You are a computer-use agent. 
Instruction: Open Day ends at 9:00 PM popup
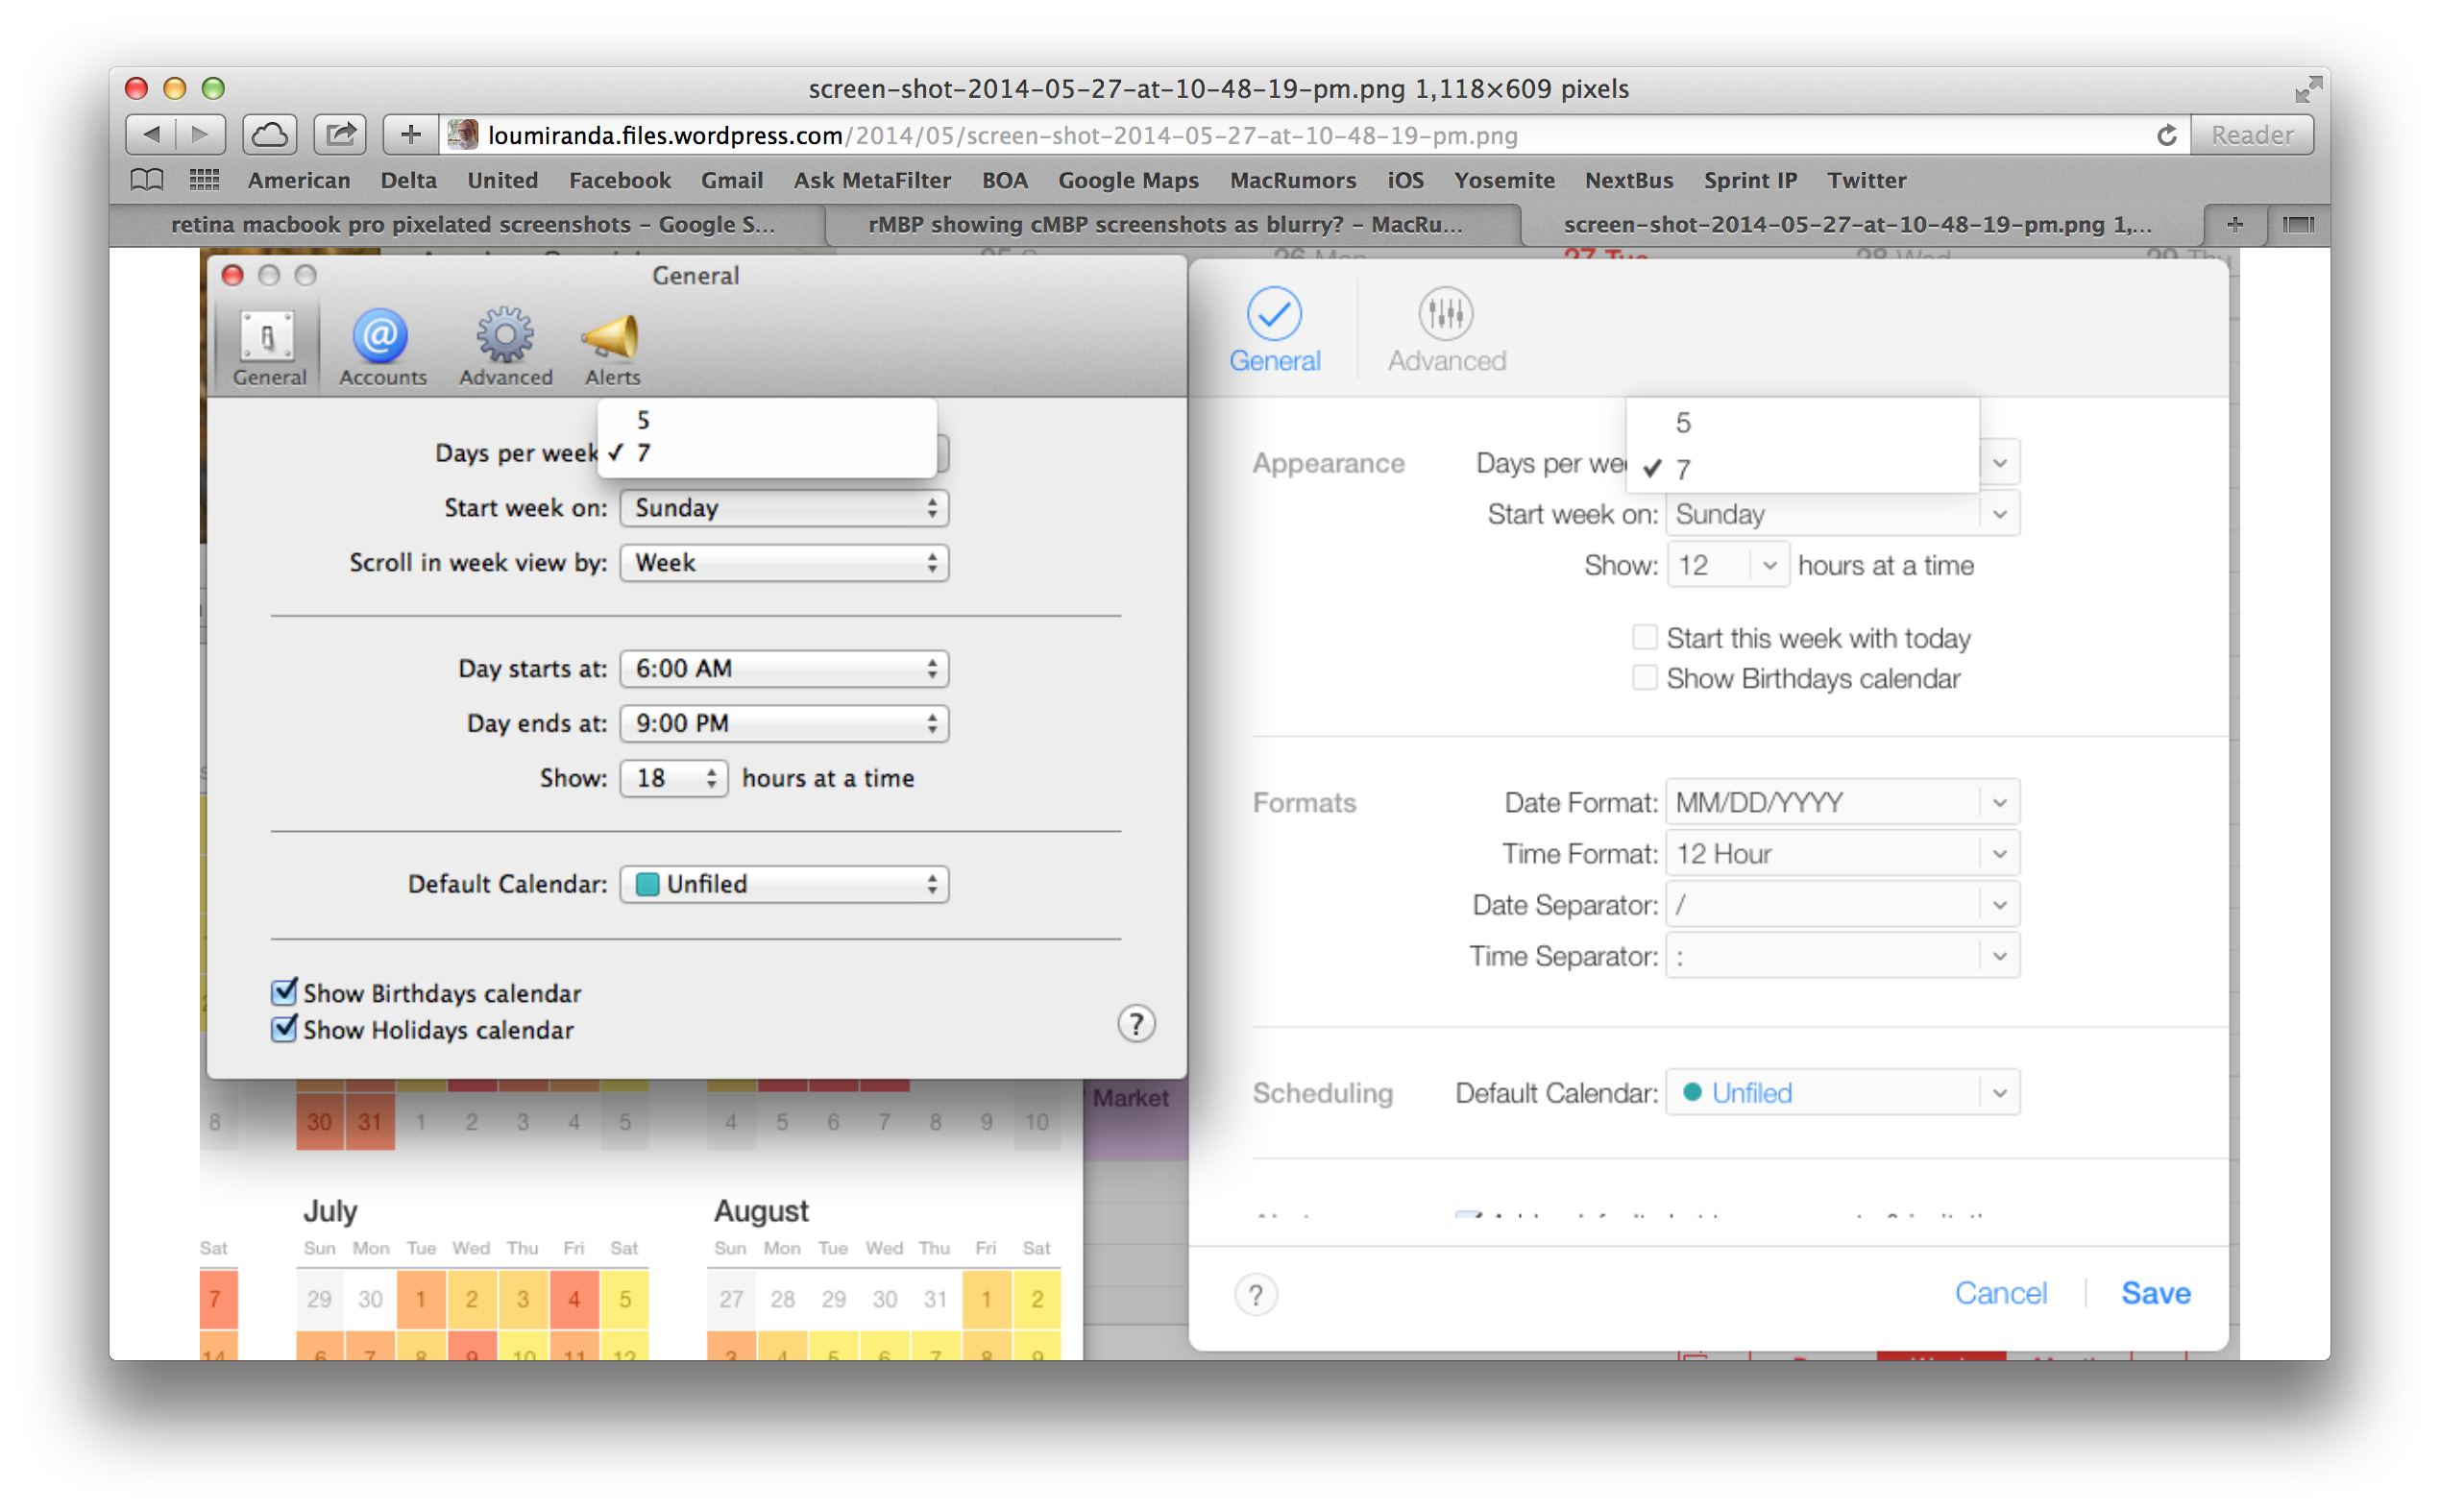(784, 723)
